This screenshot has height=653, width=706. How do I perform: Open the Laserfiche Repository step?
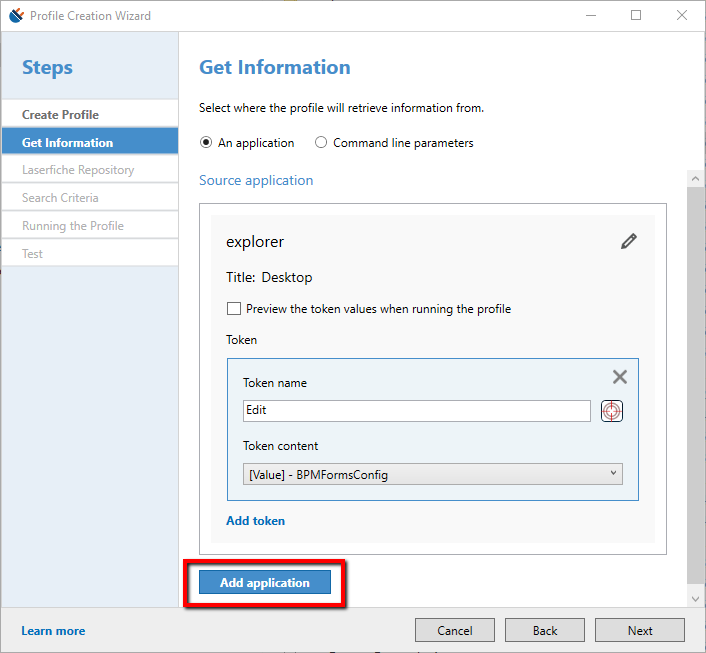(78, 170)
